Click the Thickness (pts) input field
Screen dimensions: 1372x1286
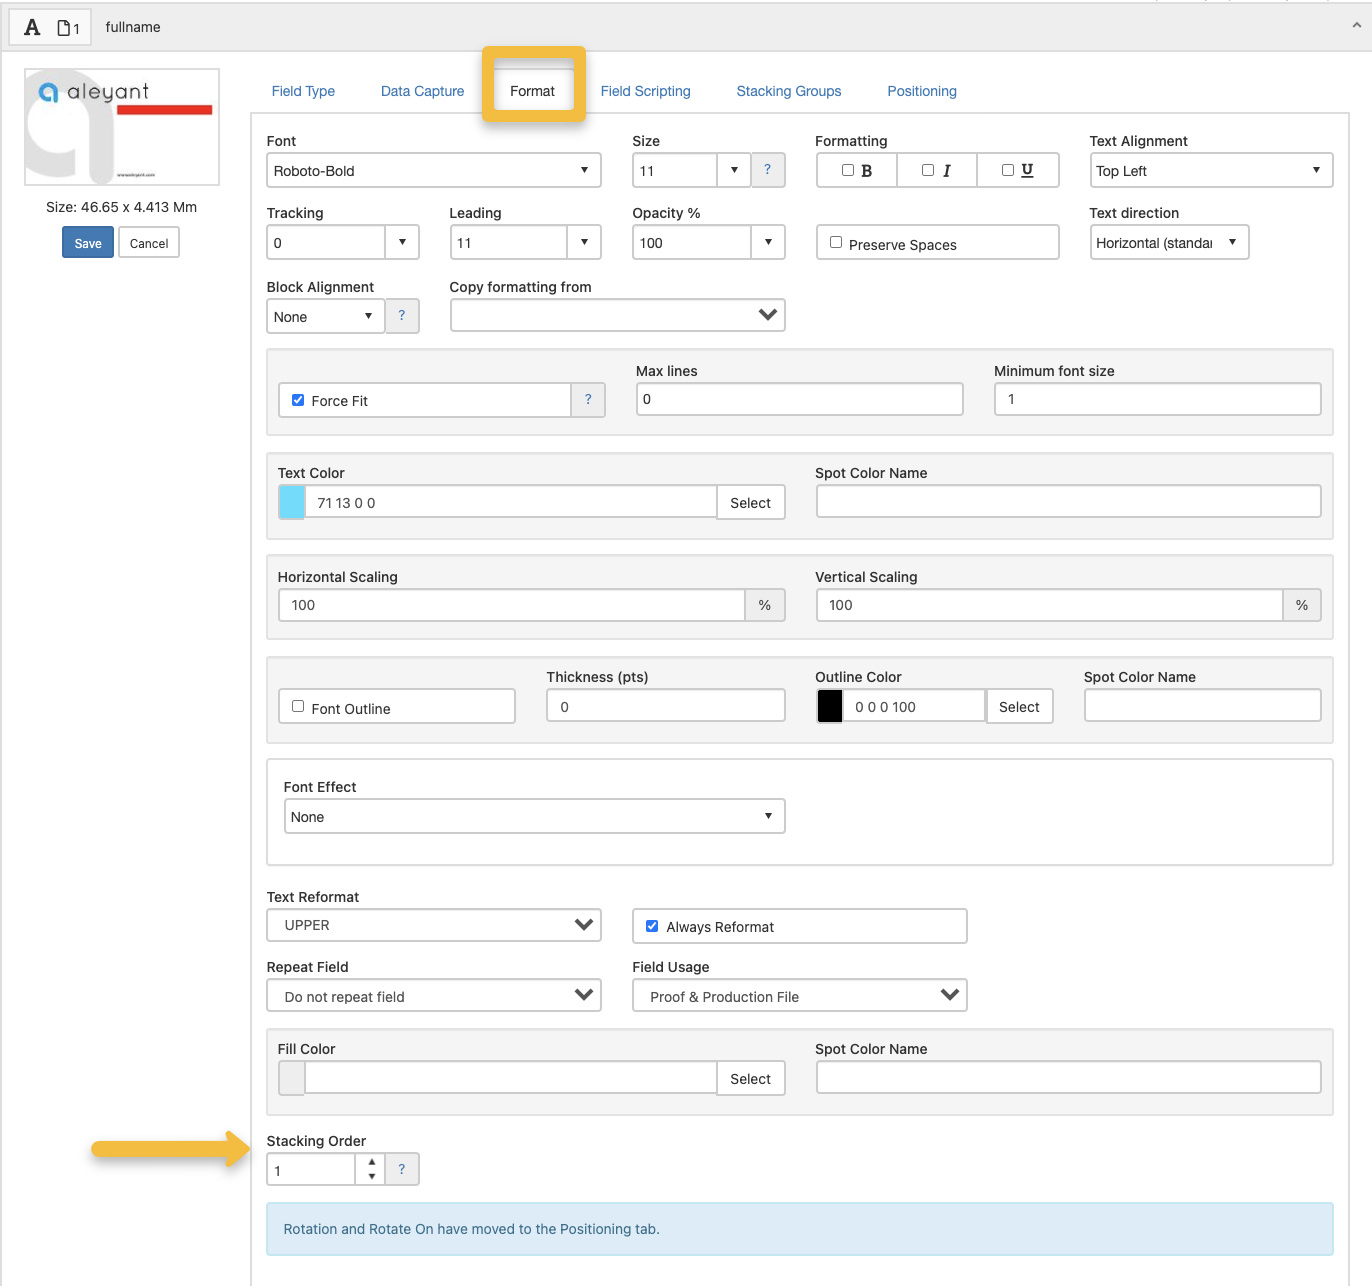[666, 705]
